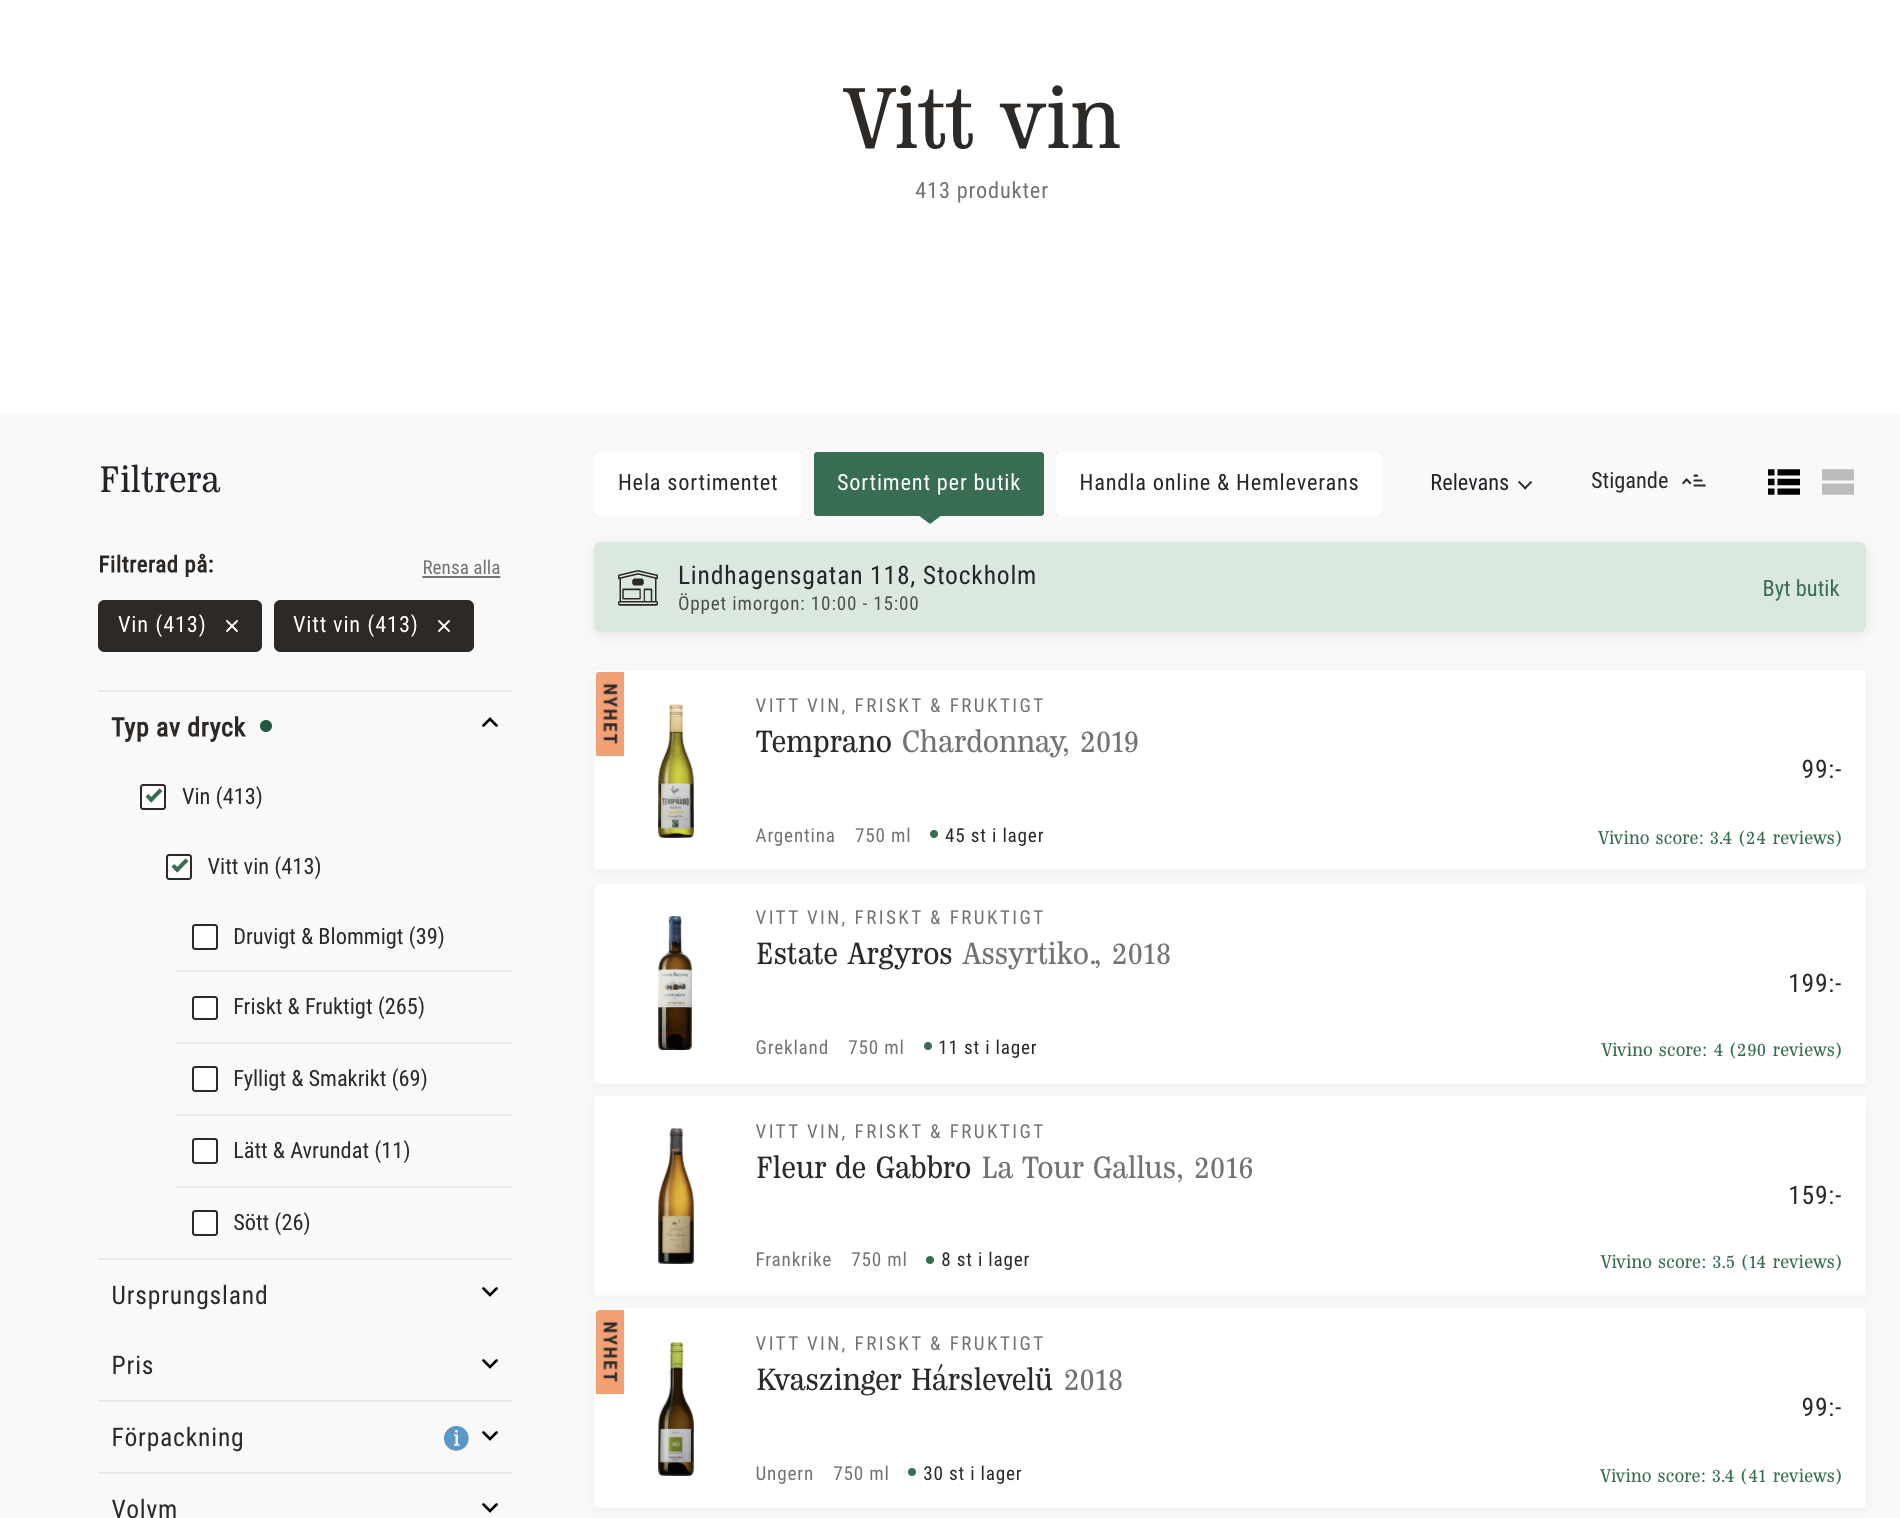This screenshot has height=1518, width=1900.
Task: Expand the Förpackning filter chevron
Action: [490, 1436]
